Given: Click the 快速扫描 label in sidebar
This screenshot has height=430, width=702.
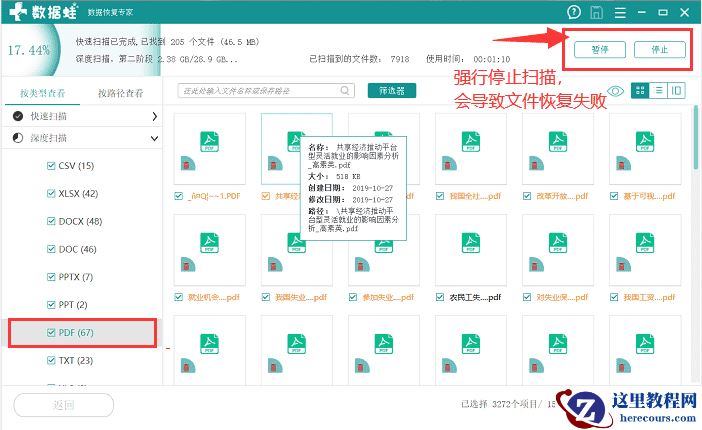Looking at the screenshot, I should [x=48, y=116].
